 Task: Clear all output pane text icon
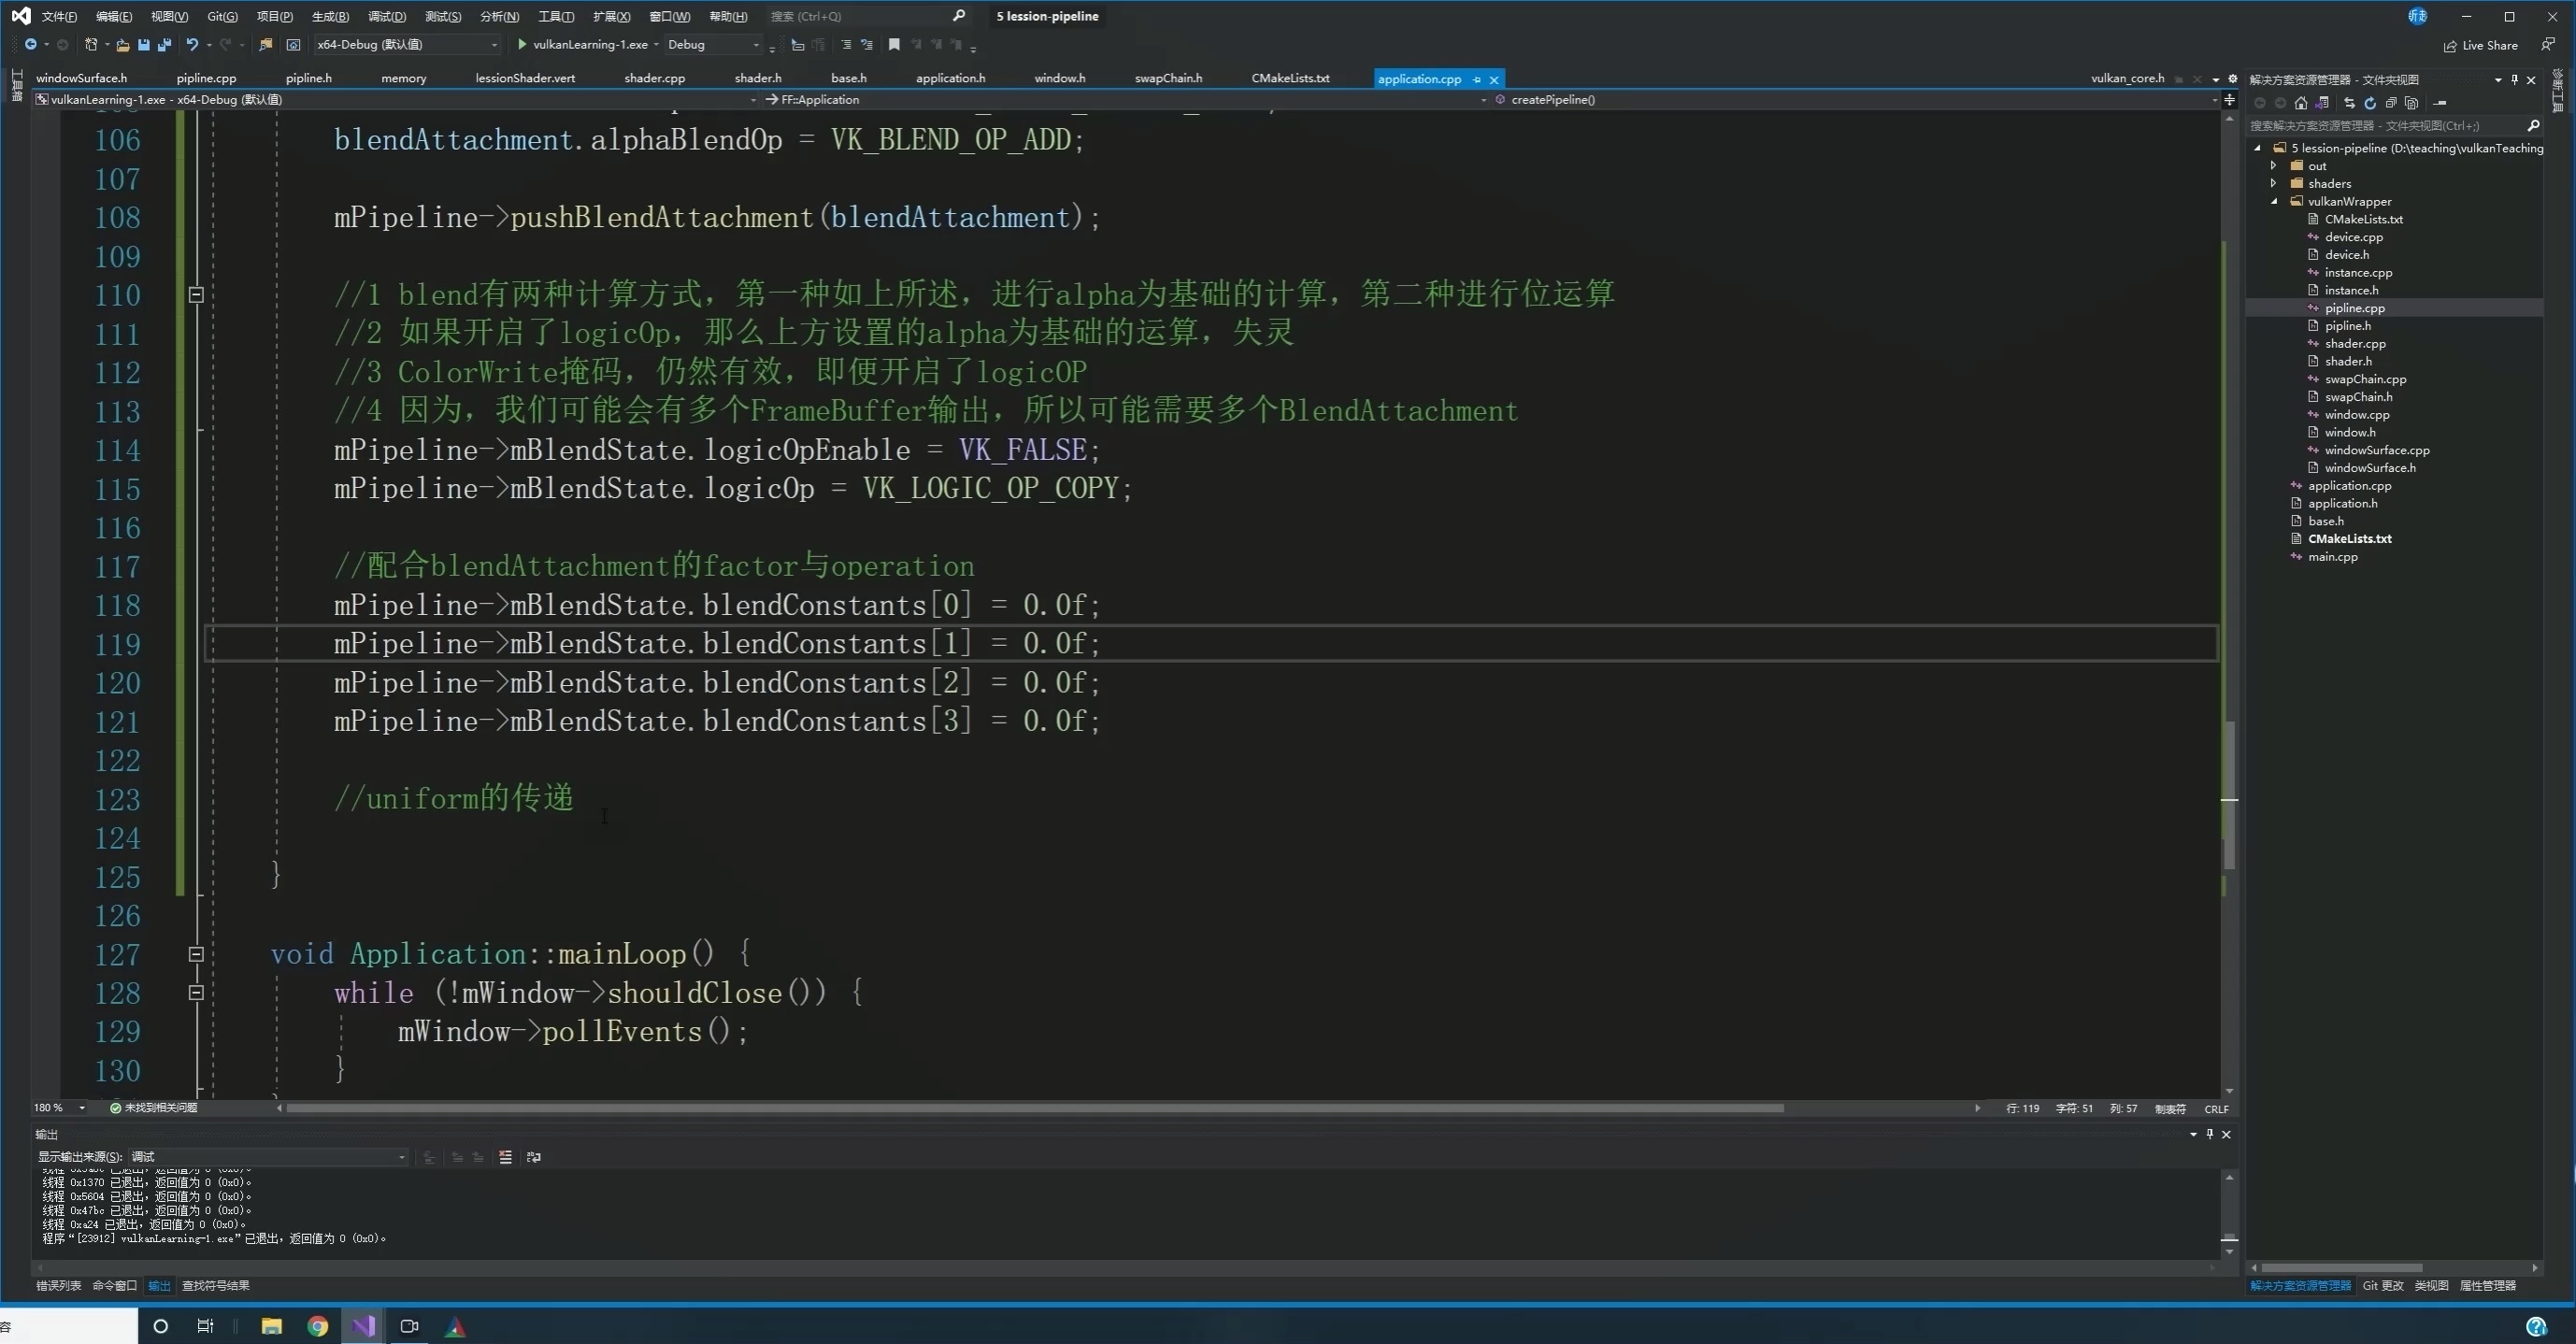coord(505,1157)
